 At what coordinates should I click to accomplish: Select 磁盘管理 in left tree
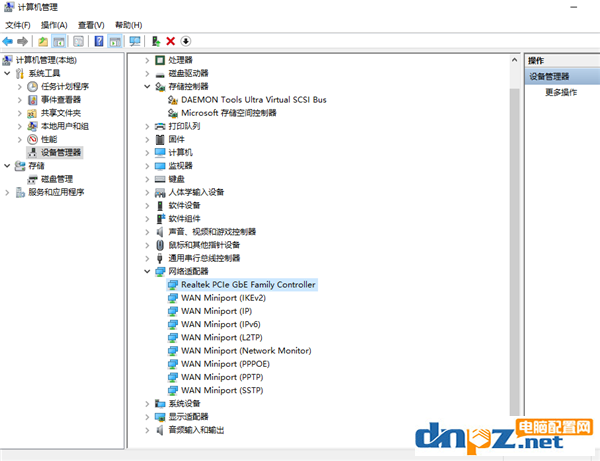57,179
